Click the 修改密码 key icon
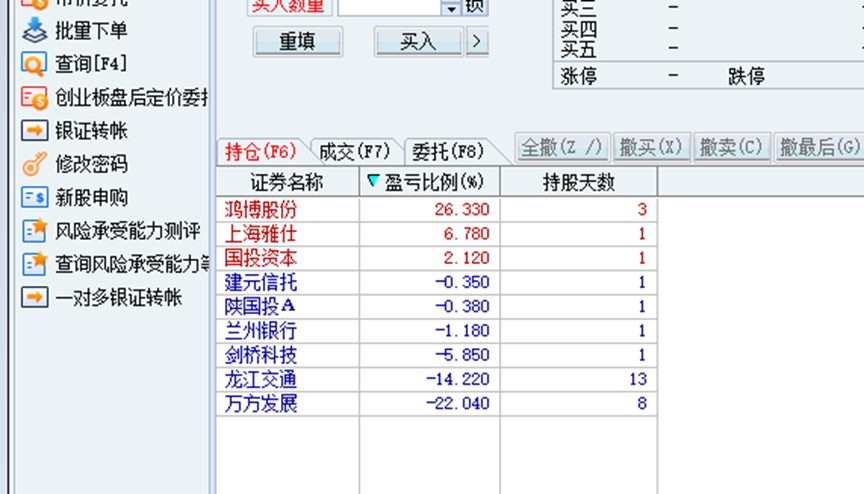 pyautogui.click(x=34, y=164)
